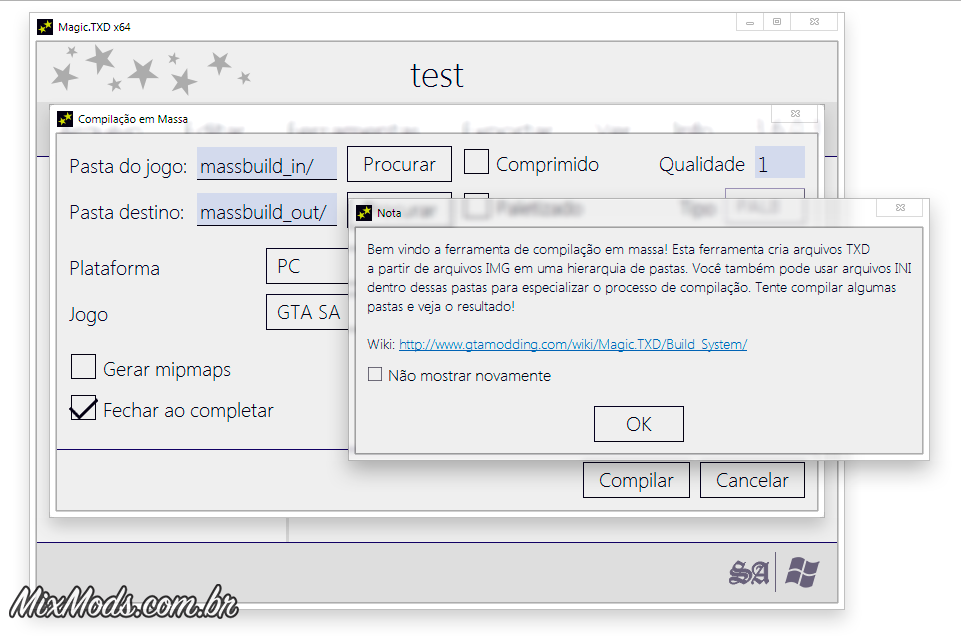This screenshot has height=639, width=961.
Task: Open the Plataforma dropdown showing PC
Action: [x=307, y=266]
